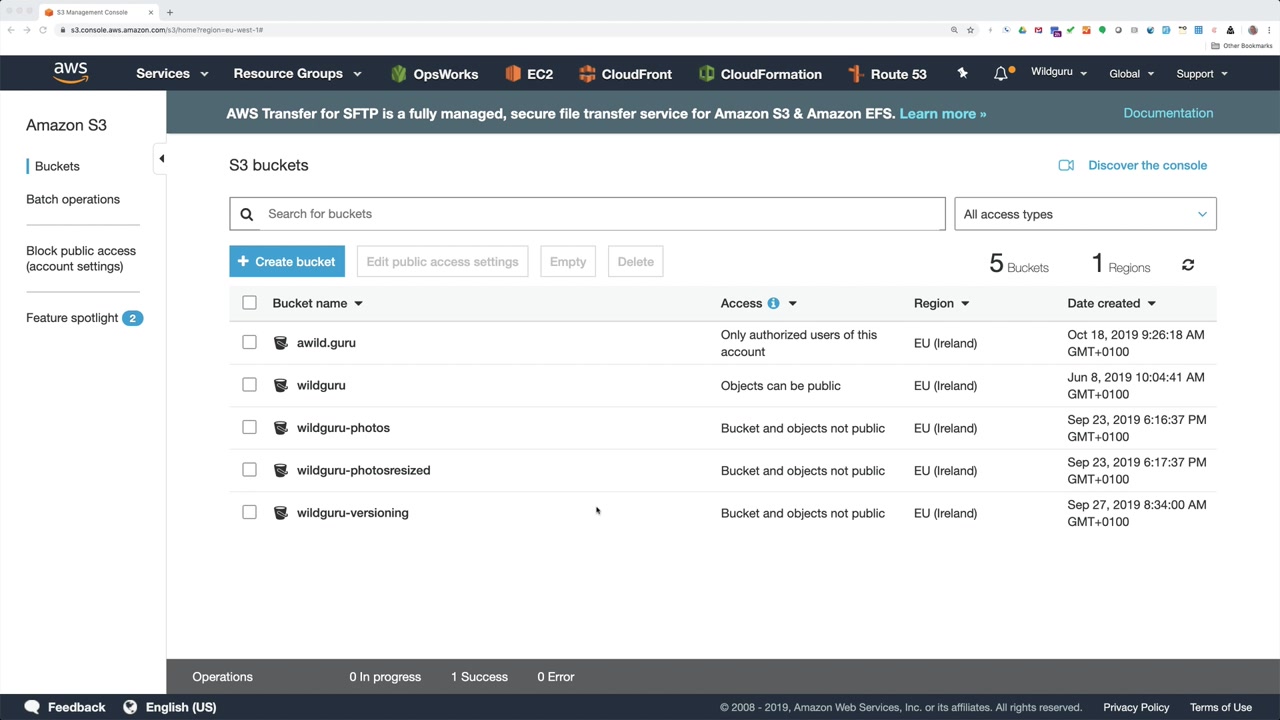The width and height of the screenshot is (1280, 720).
Task: Open the All access types filter
Action: pyautogui.click(x=1085, y=214)
